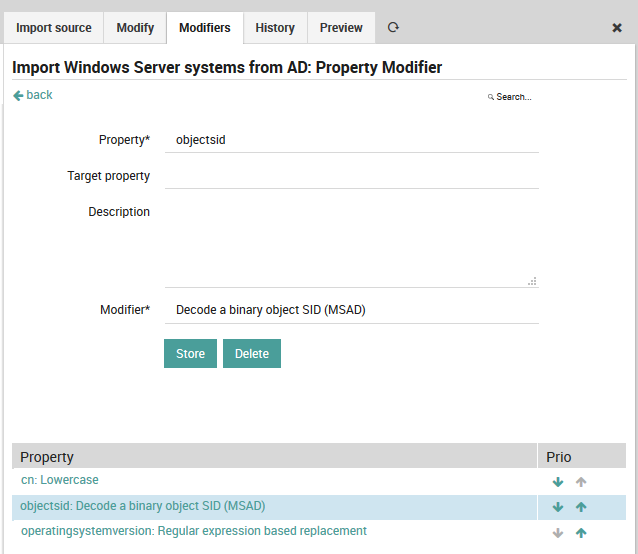Move objectsid modifier up in priority
This screenshot has width=638, height=554.
(581, 507)
